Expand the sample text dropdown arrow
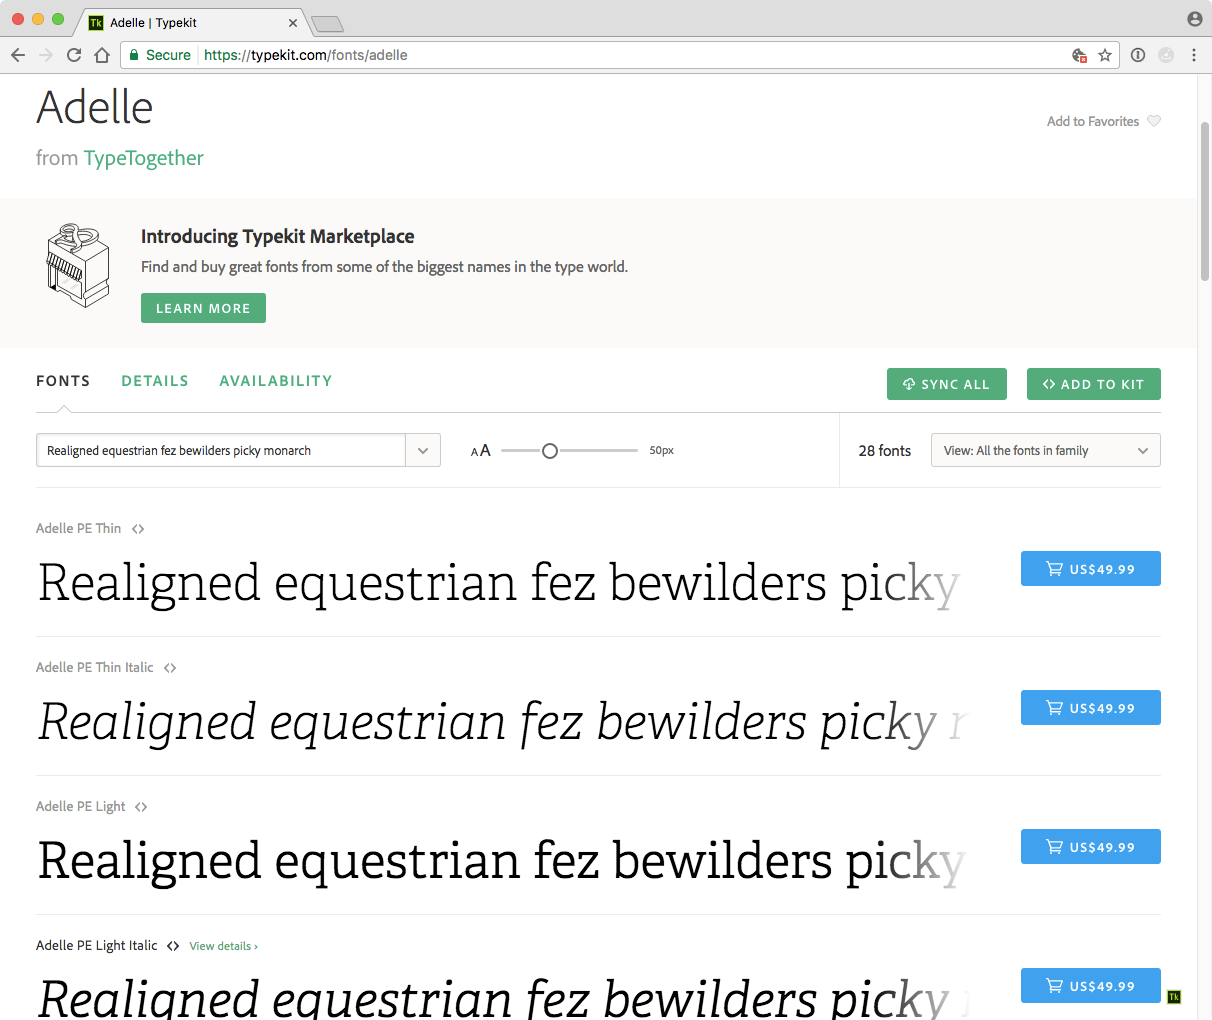The width and height of the screenshot is (1212, 1020). 423,451
